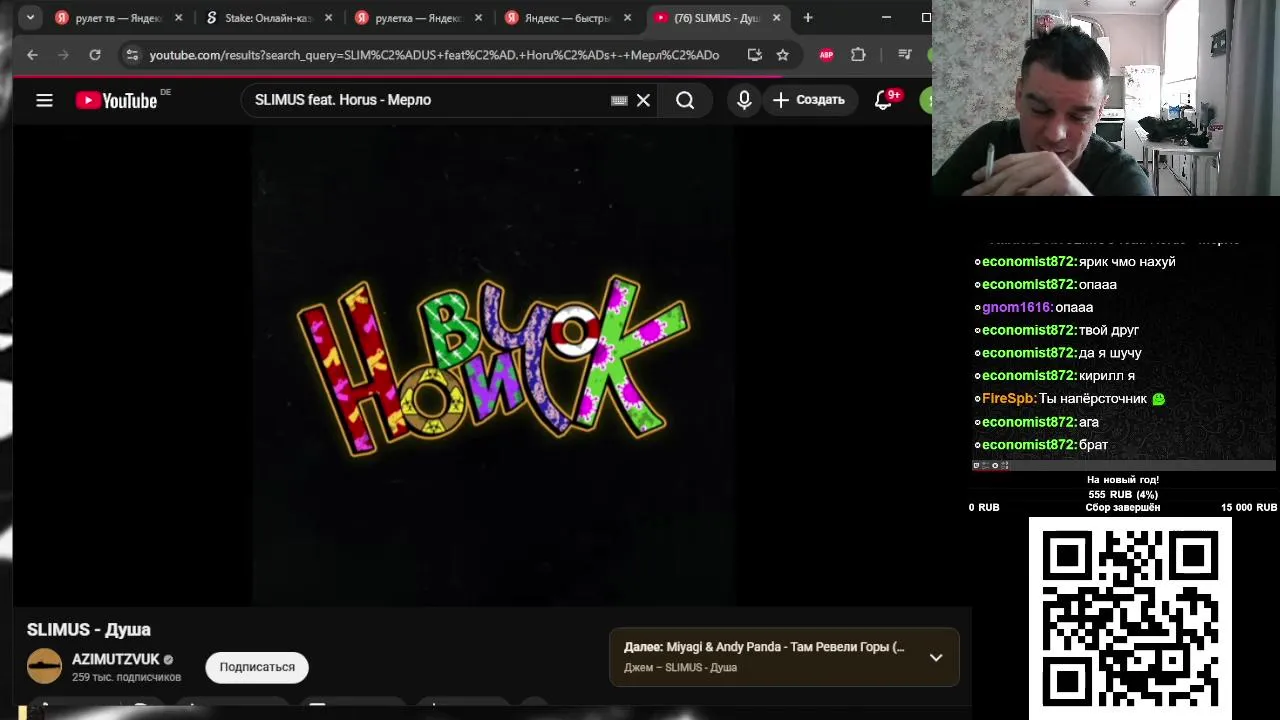Screen dimensions: 1280x720
Task: Reload the page
Action: [x=95, y=55]
